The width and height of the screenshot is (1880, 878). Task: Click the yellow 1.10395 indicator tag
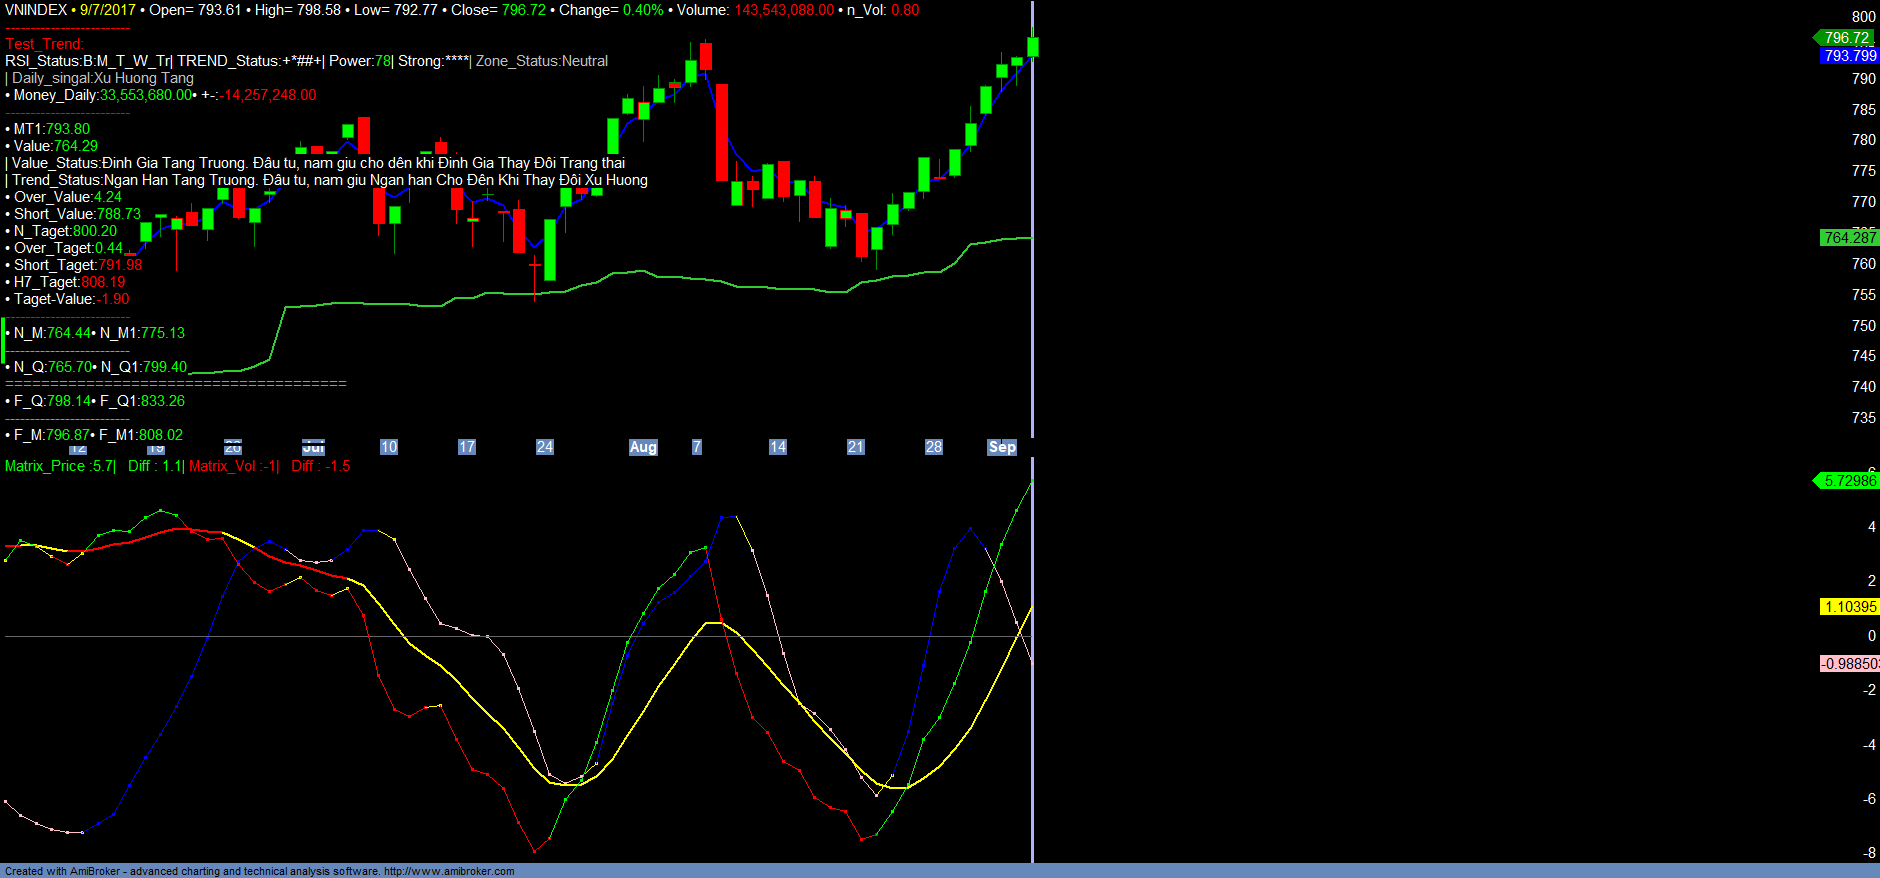pos(1849,607)
